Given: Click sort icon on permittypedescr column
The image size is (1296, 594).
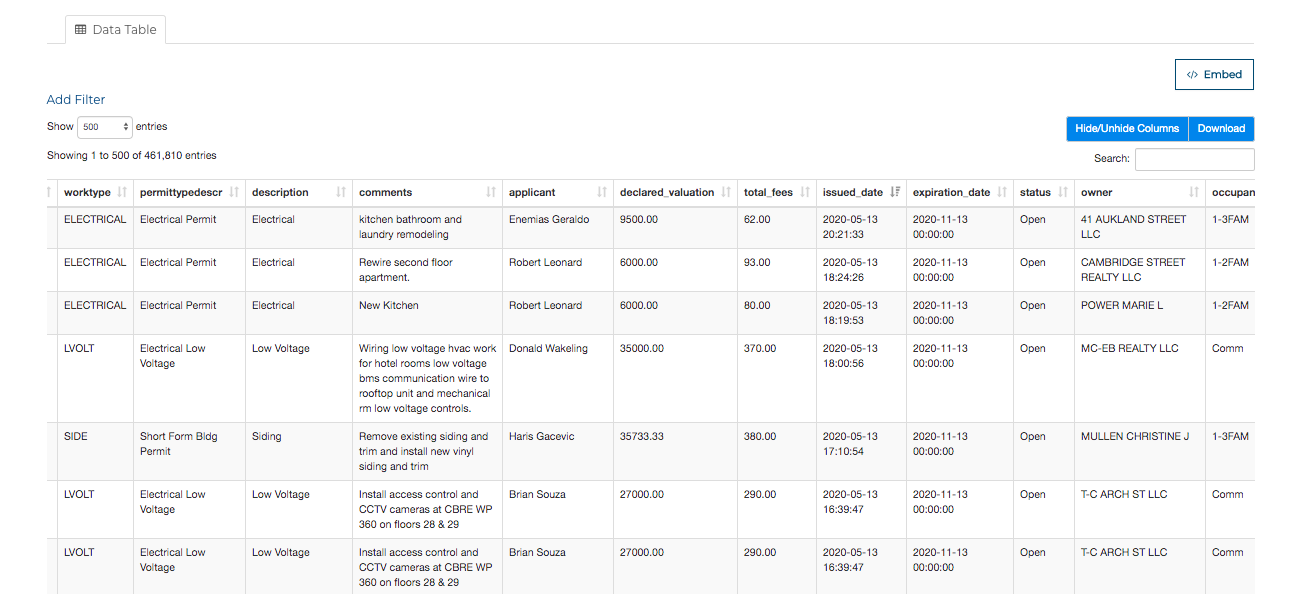Looking at the screenshot, I should click(x=234, y=192).
